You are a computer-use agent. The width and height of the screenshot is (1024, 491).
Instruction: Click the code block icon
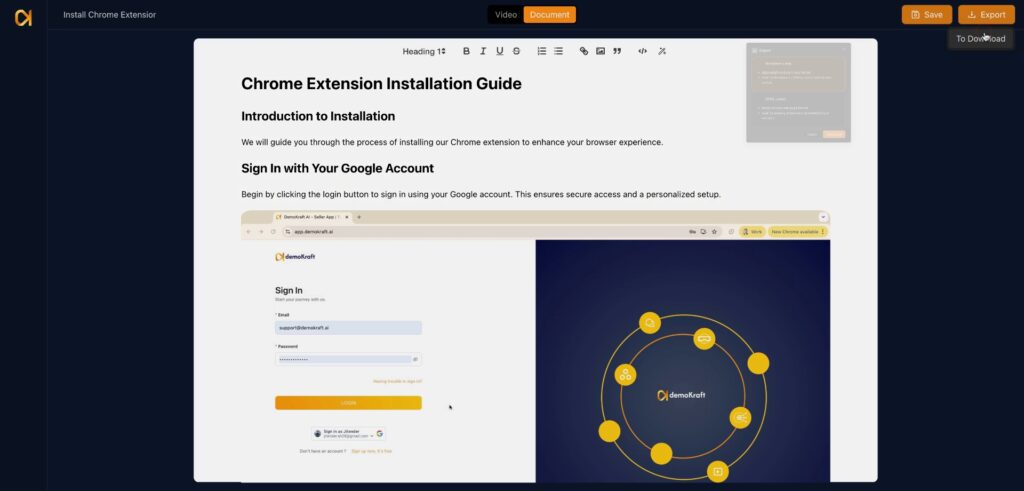tap(642, 51)
